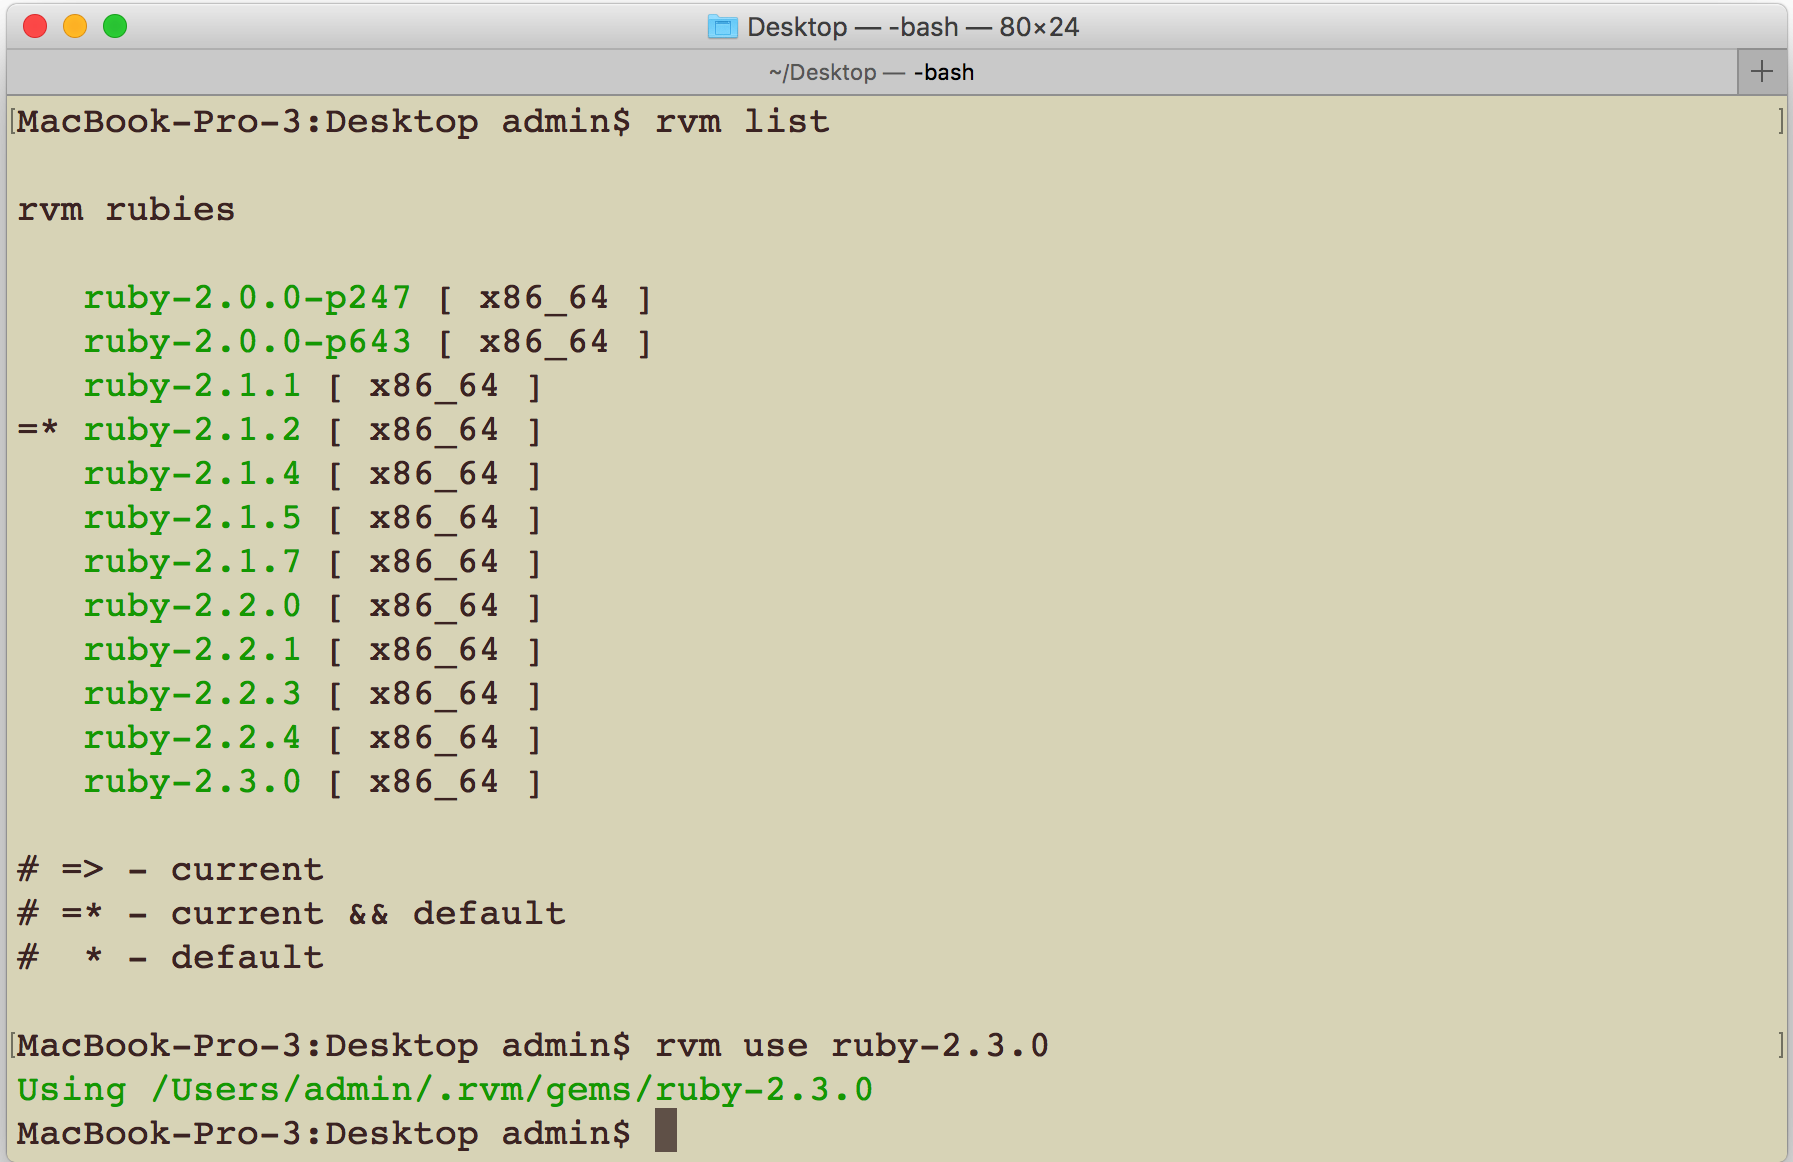Click the yellow minimize window control
1793x1162 pixels.
[75, 27]
